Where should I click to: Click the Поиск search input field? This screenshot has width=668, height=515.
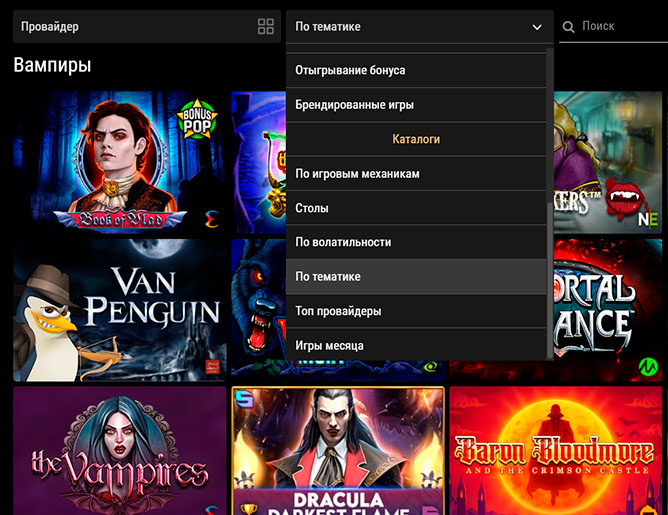coord(620,27)
